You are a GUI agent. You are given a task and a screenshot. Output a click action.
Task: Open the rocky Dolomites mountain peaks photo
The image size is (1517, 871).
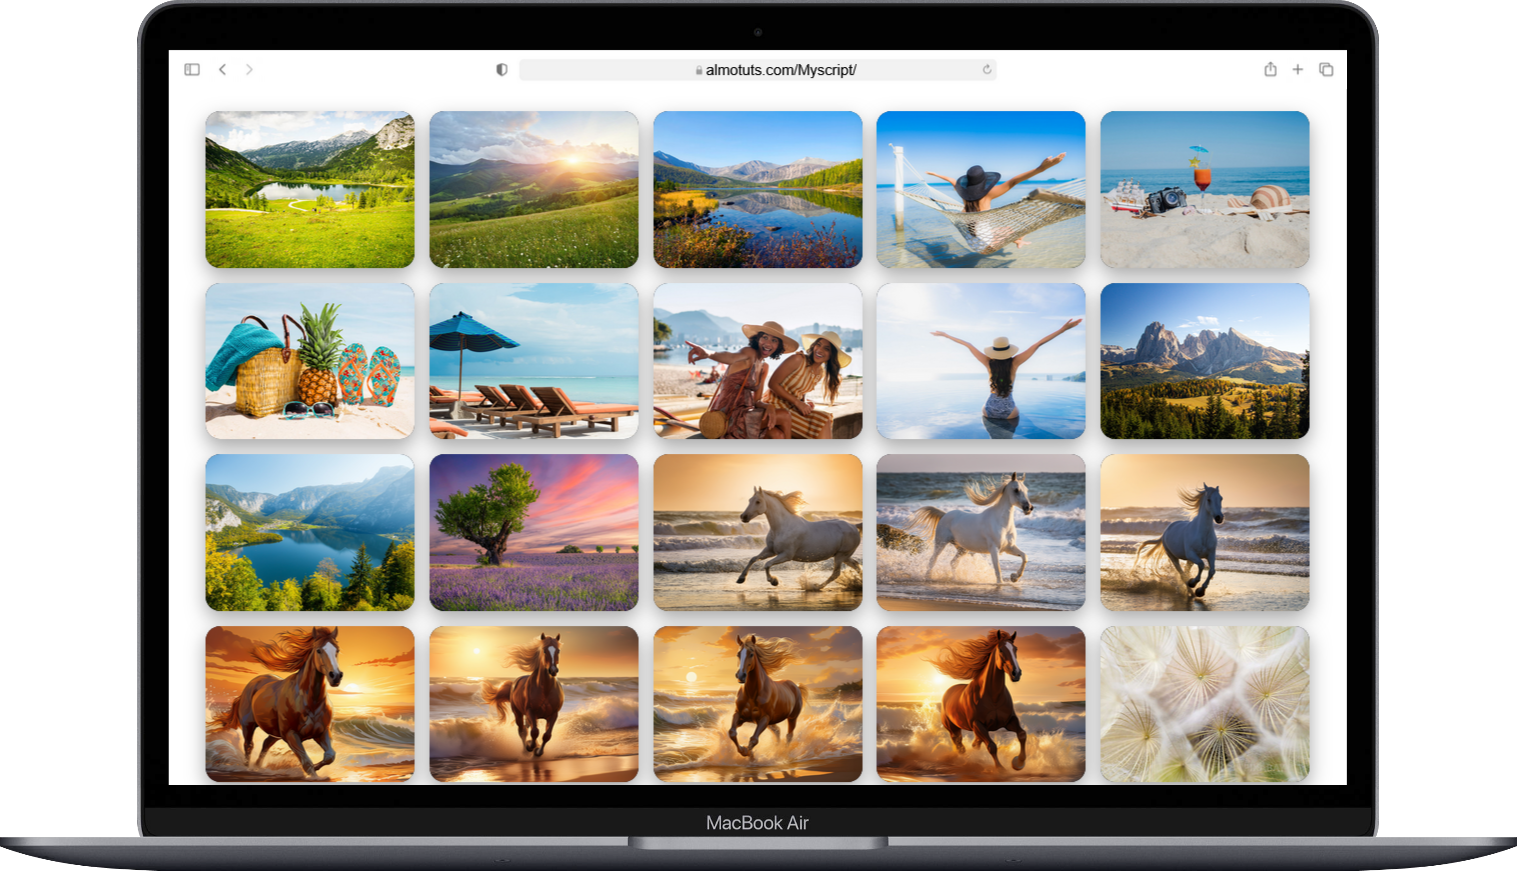click(1205, 361)
